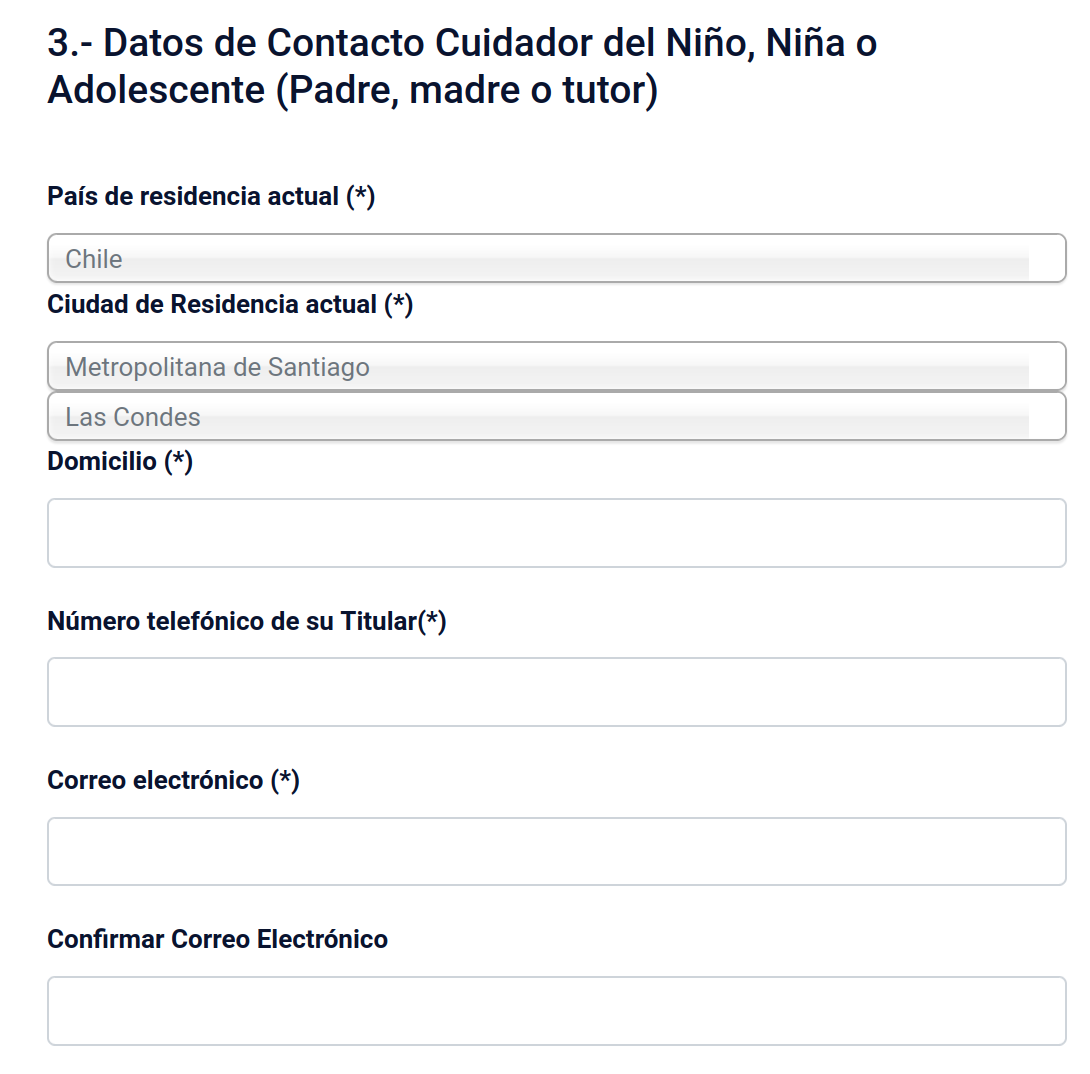
Task: Click the required asterisk beside País de residencia
Action: coord(360,197)
